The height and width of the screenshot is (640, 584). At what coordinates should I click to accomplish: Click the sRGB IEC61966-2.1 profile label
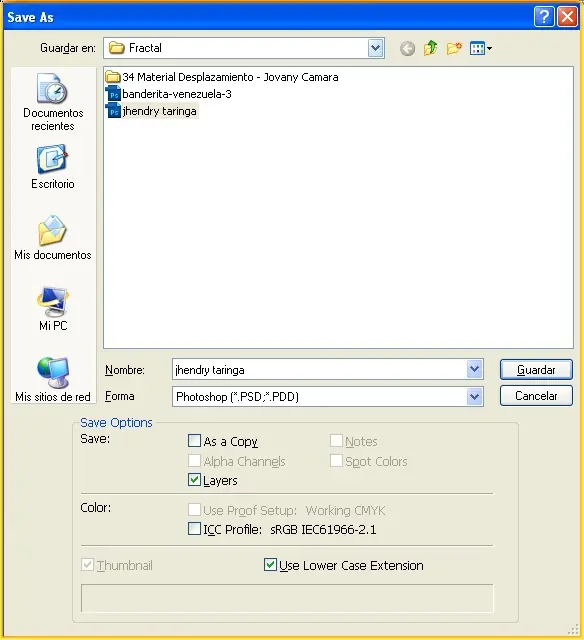coord(323,529)
